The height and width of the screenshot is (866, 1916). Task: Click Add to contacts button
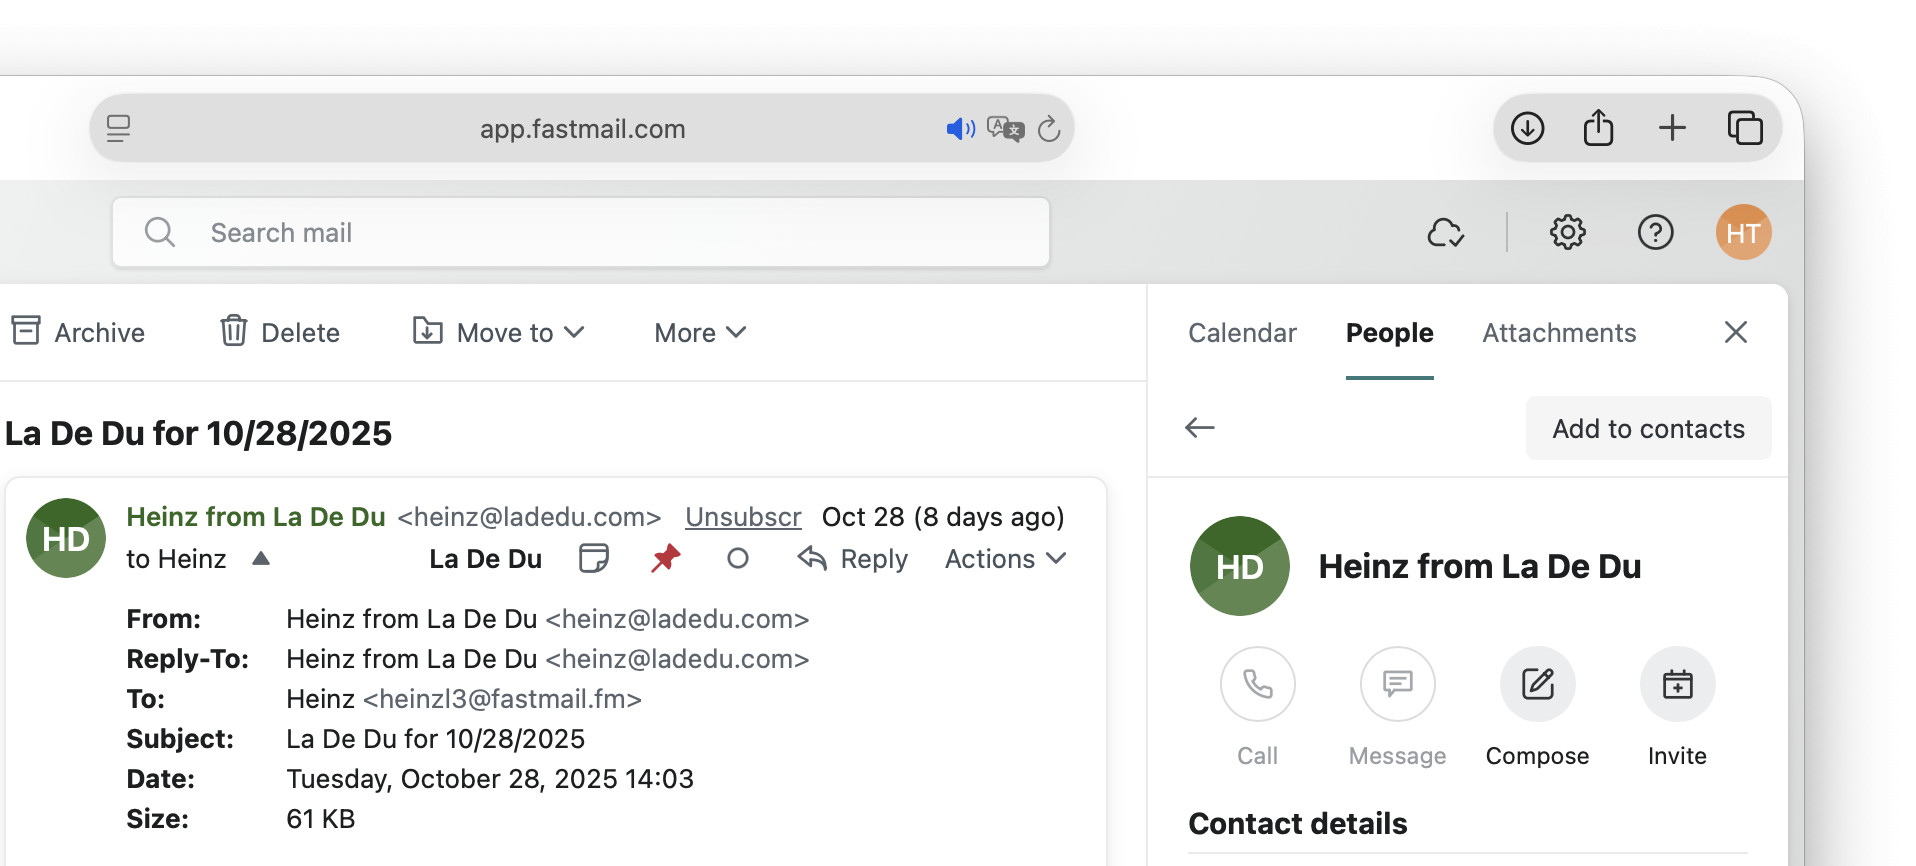pyautogui.click(x=1648, y=428)
